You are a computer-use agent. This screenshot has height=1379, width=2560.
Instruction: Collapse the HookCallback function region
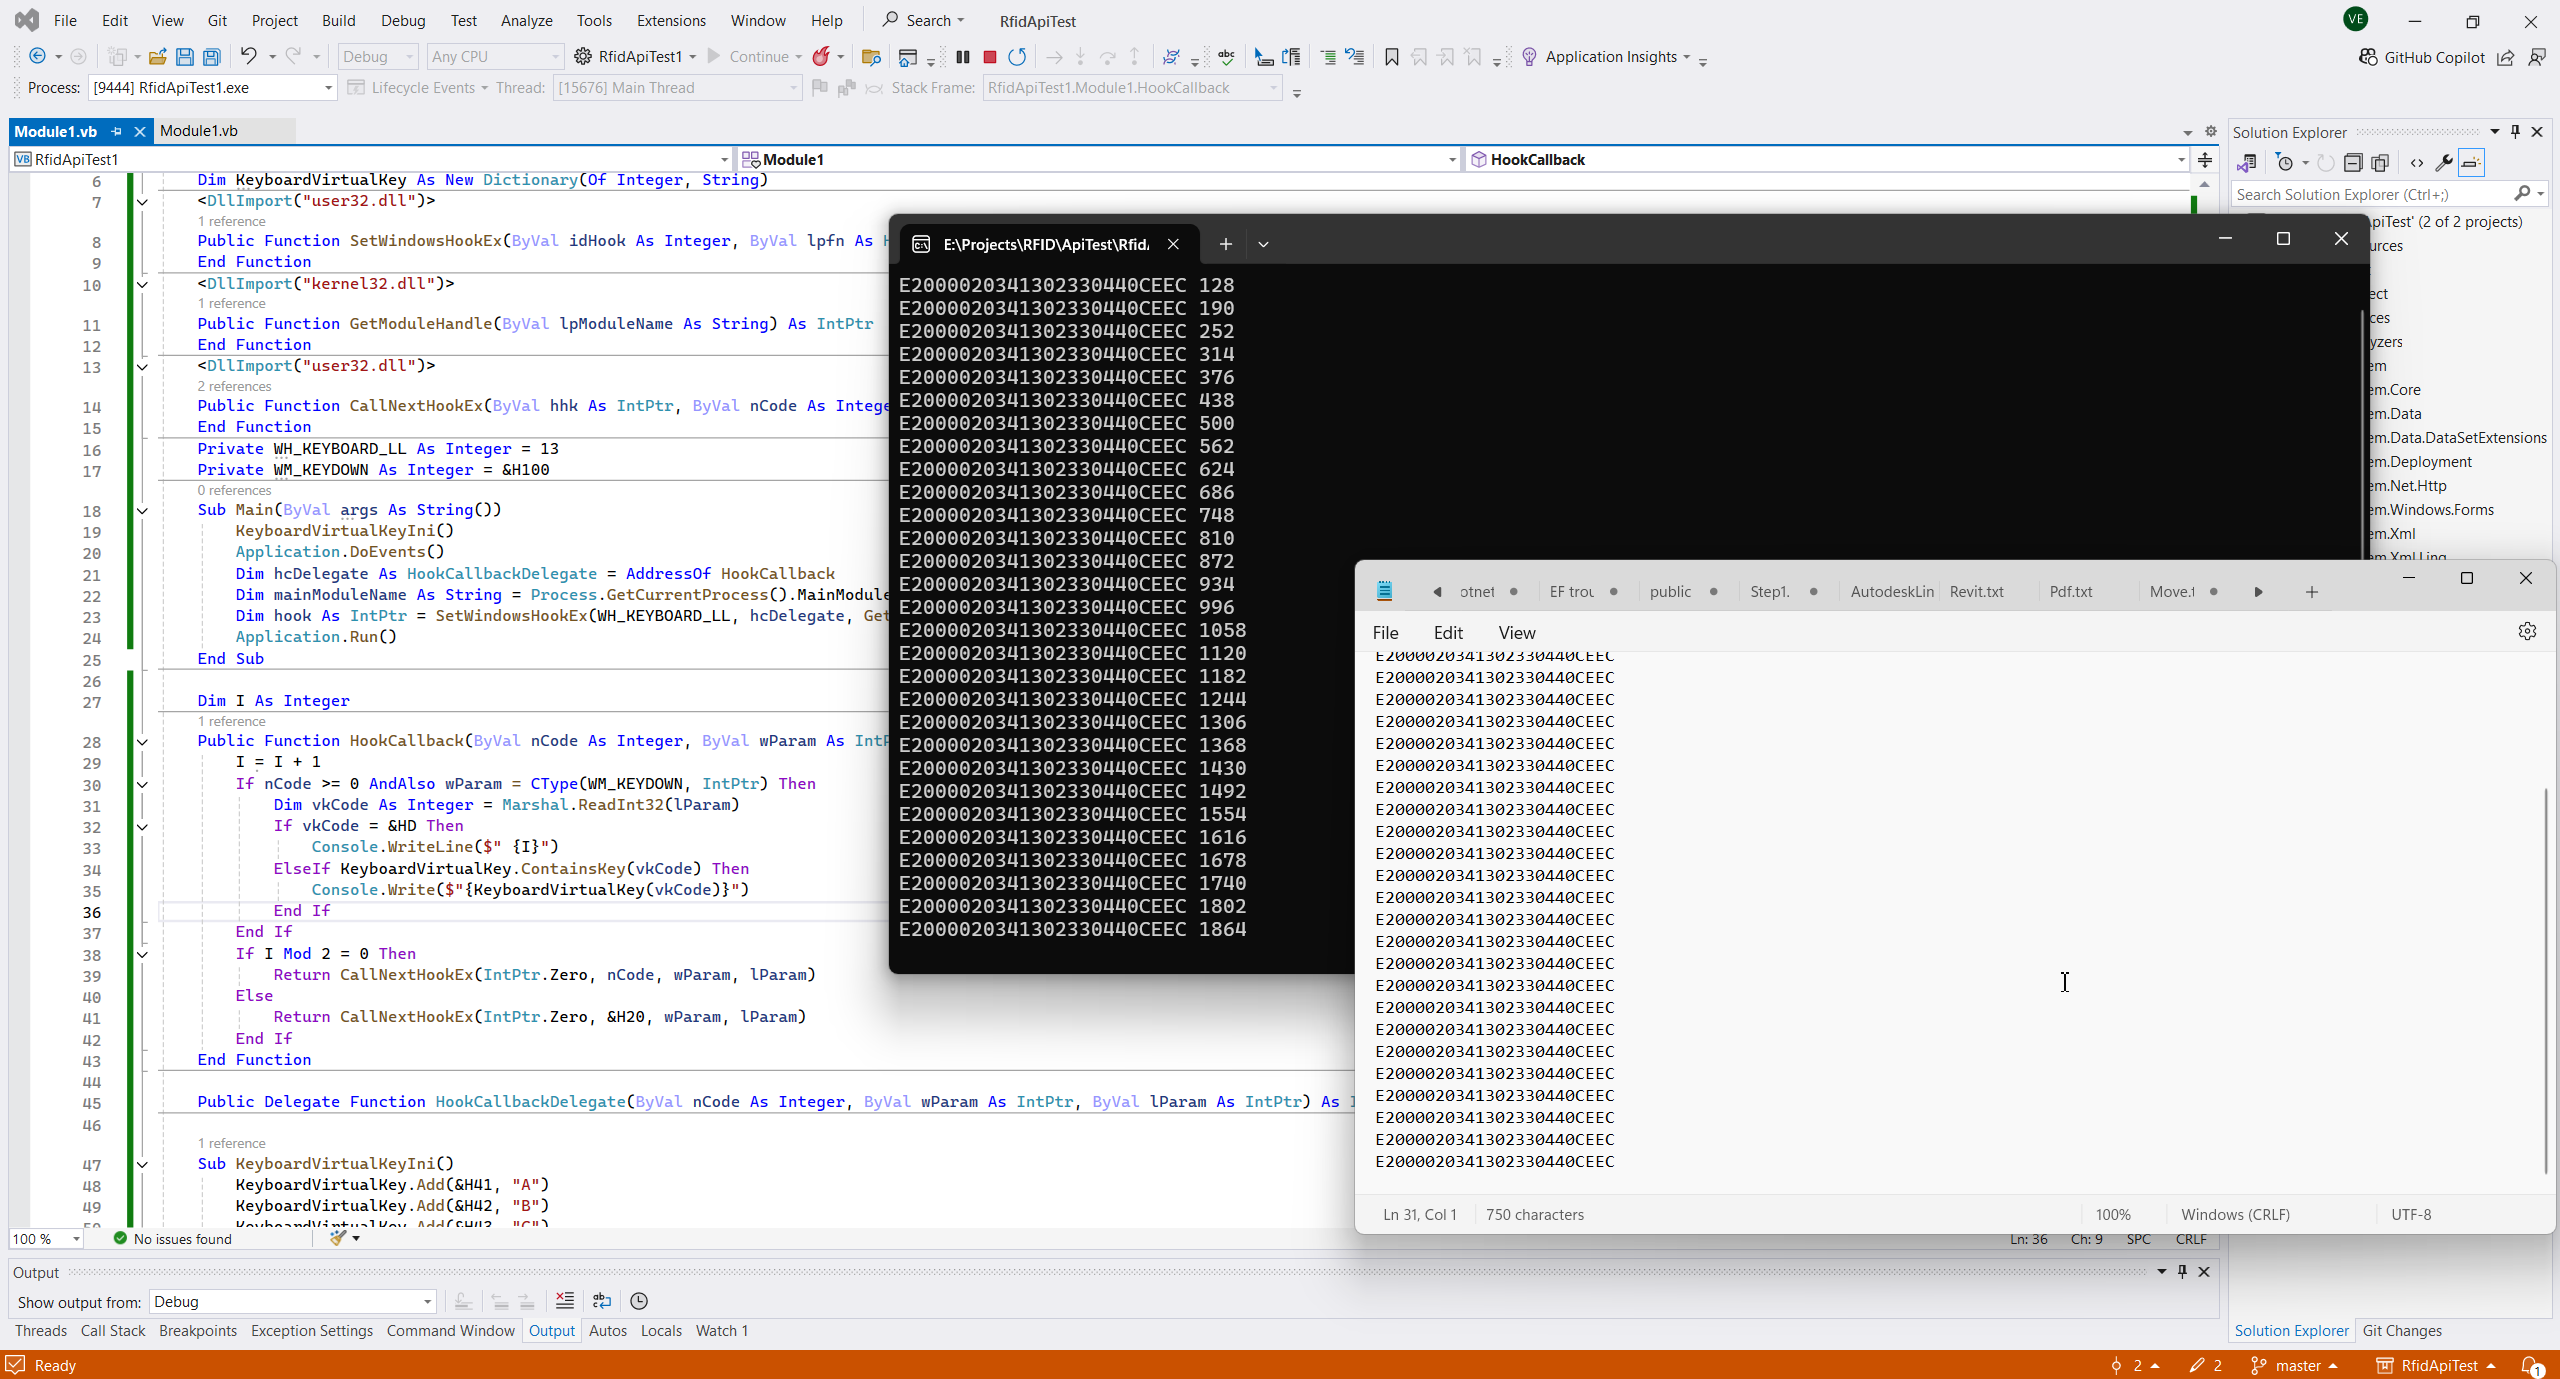pos(142,742)
